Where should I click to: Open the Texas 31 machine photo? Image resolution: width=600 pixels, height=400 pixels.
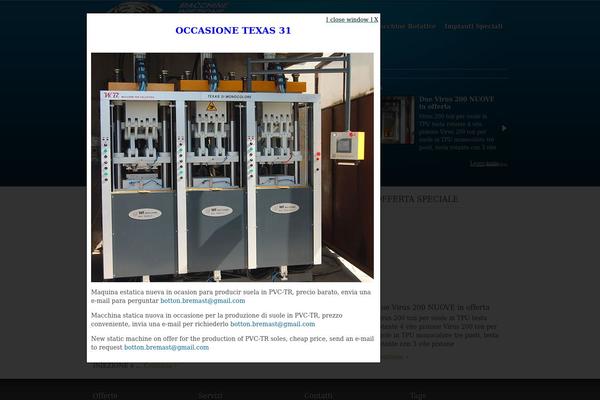pos(232,167)
